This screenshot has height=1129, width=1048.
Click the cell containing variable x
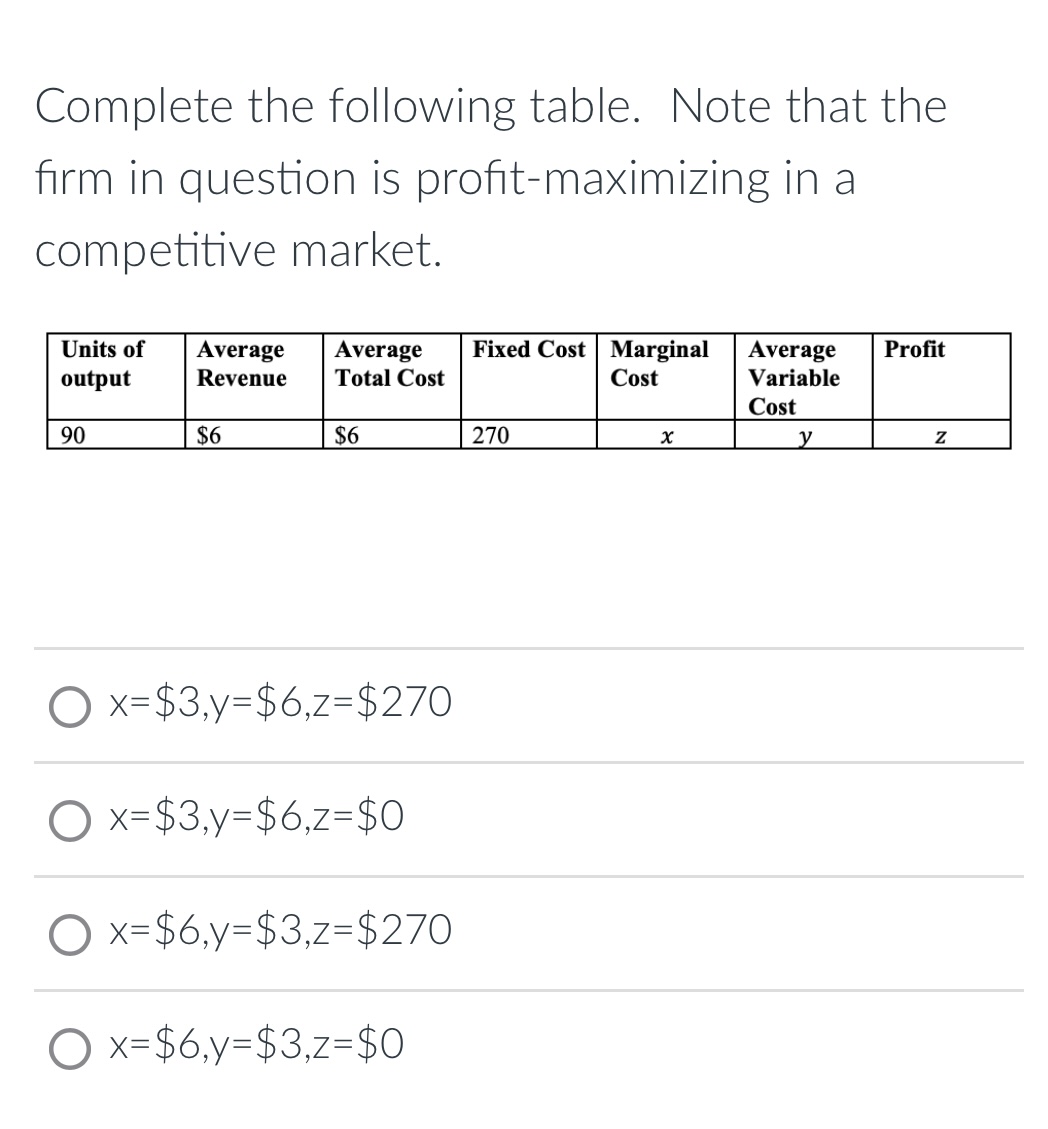(663, 436)
